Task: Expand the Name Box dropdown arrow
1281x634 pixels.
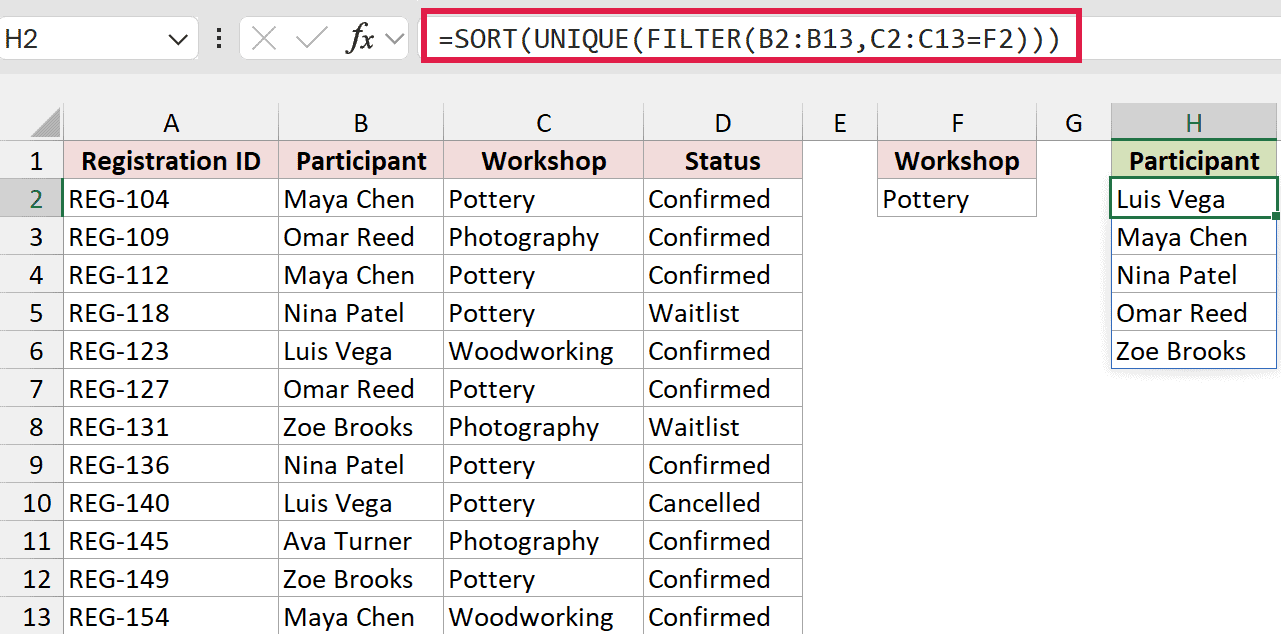Action: tap(178, 40)
